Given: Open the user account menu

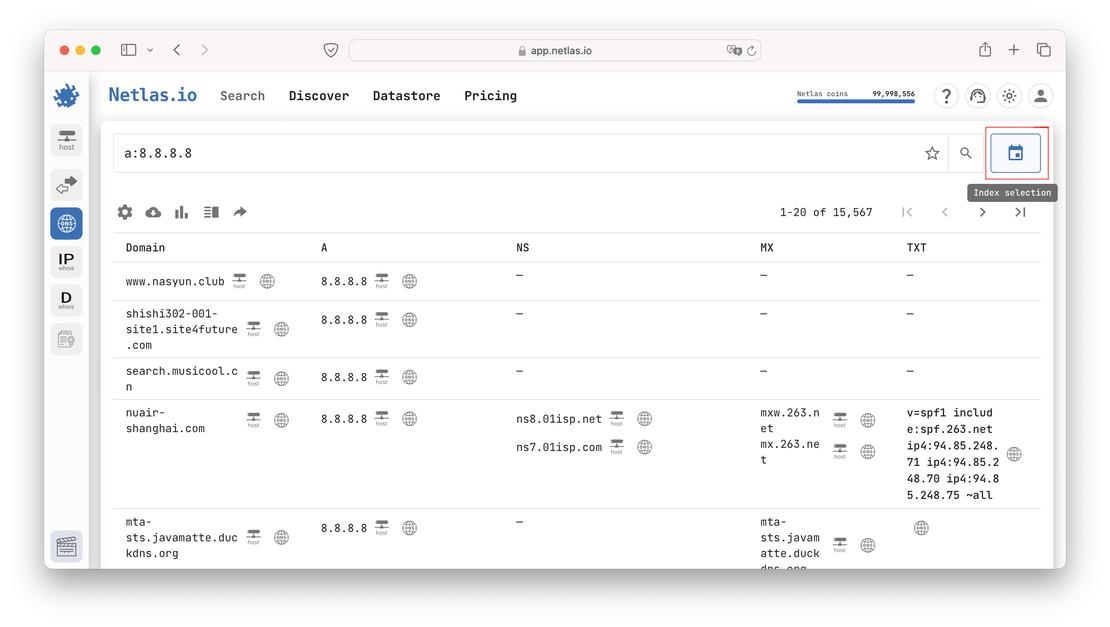Looking at the screenshot, I should [1041, 96].
